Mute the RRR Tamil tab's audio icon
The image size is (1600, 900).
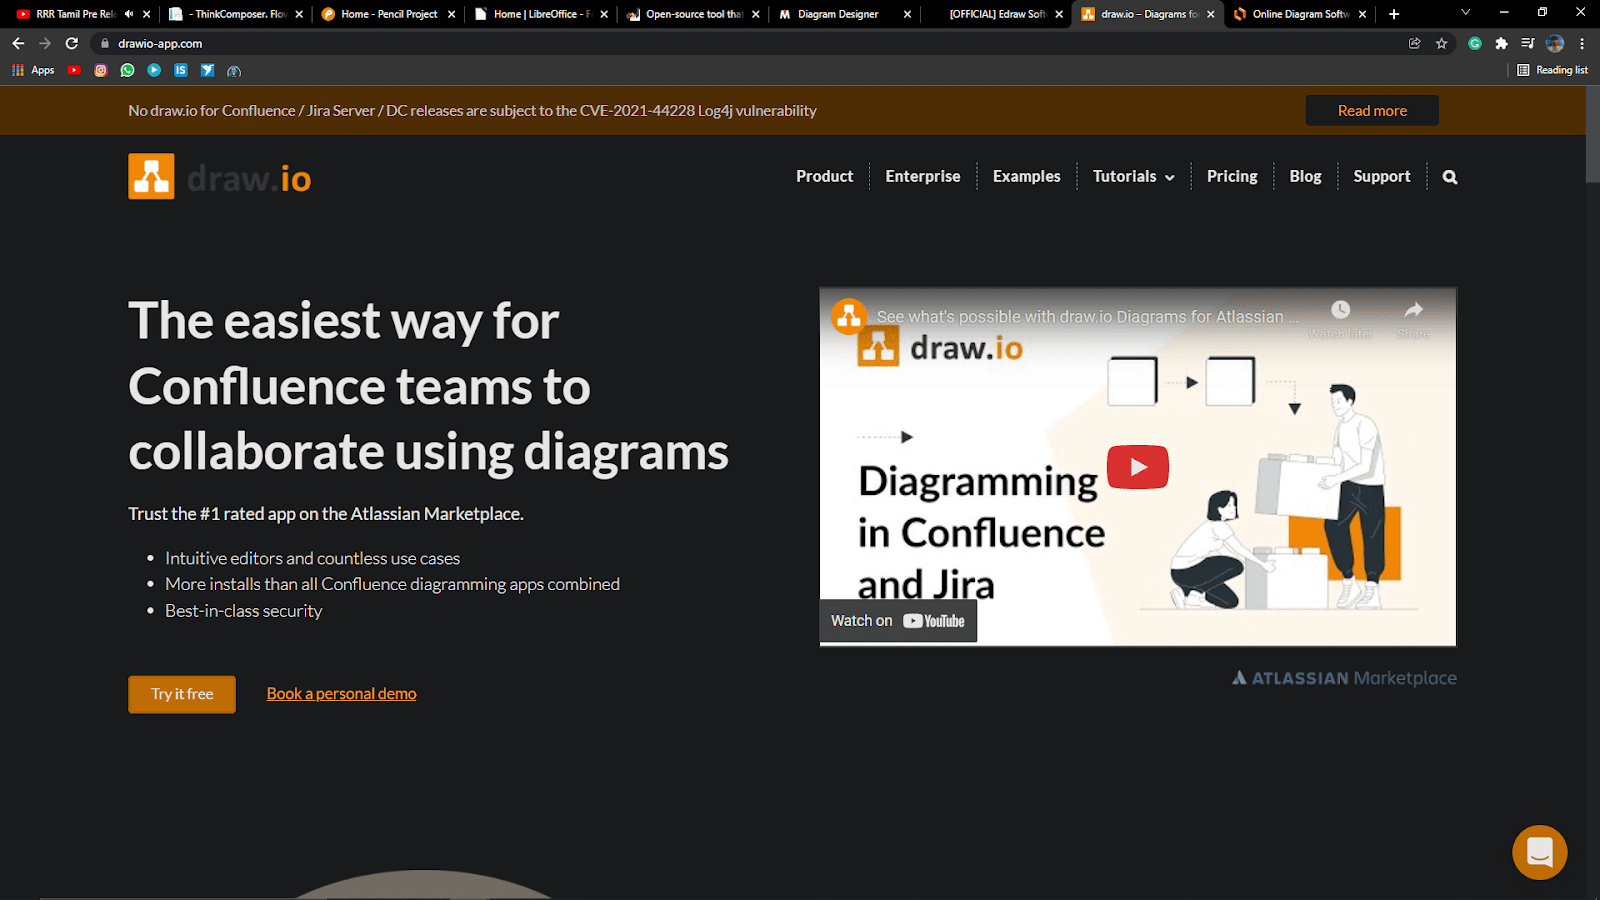[129, 14]
